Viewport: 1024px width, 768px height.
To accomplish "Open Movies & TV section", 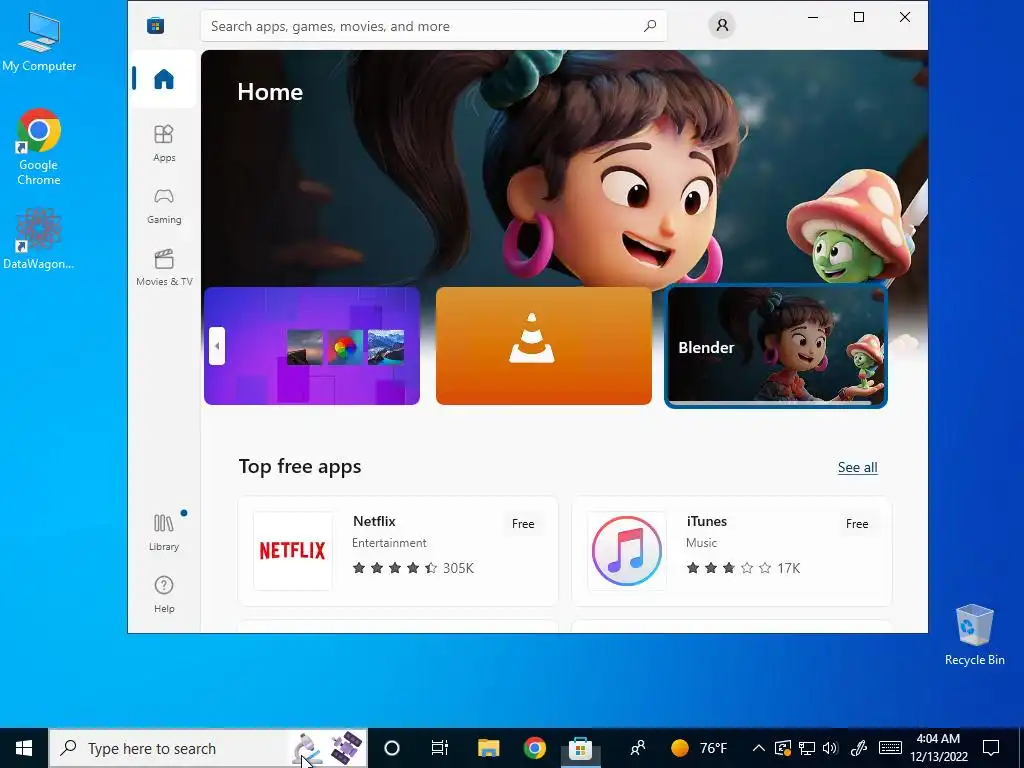I will coord(164,267).
